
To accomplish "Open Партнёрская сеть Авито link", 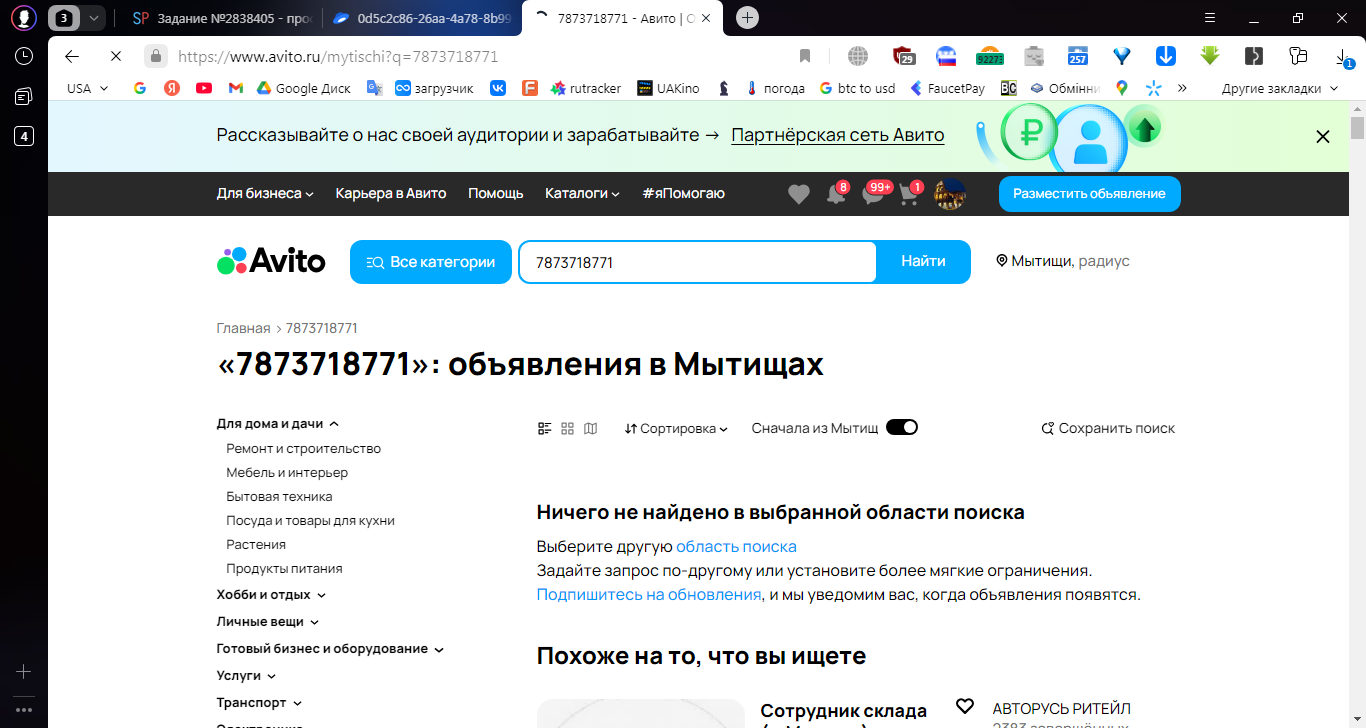I will 837,135.
